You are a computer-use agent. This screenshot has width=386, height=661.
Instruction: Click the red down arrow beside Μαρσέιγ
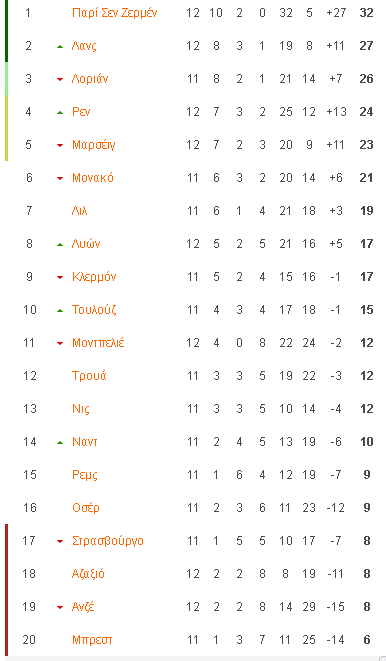(60, 145)
